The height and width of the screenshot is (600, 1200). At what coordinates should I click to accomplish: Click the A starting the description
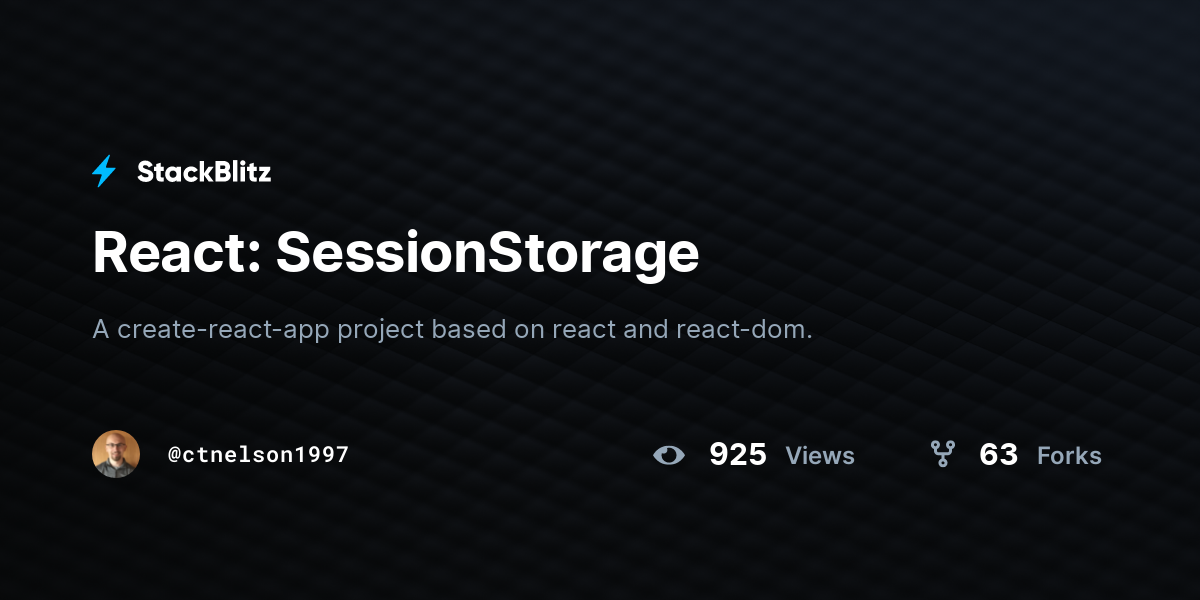(101, 329)
